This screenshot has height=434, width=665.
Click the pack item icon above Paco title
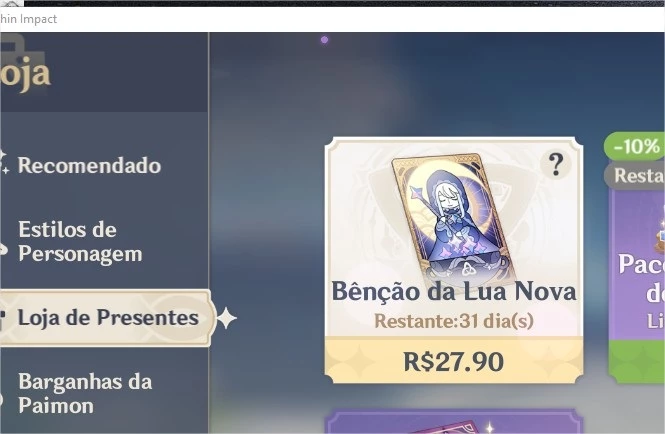[x=660, y=235]
